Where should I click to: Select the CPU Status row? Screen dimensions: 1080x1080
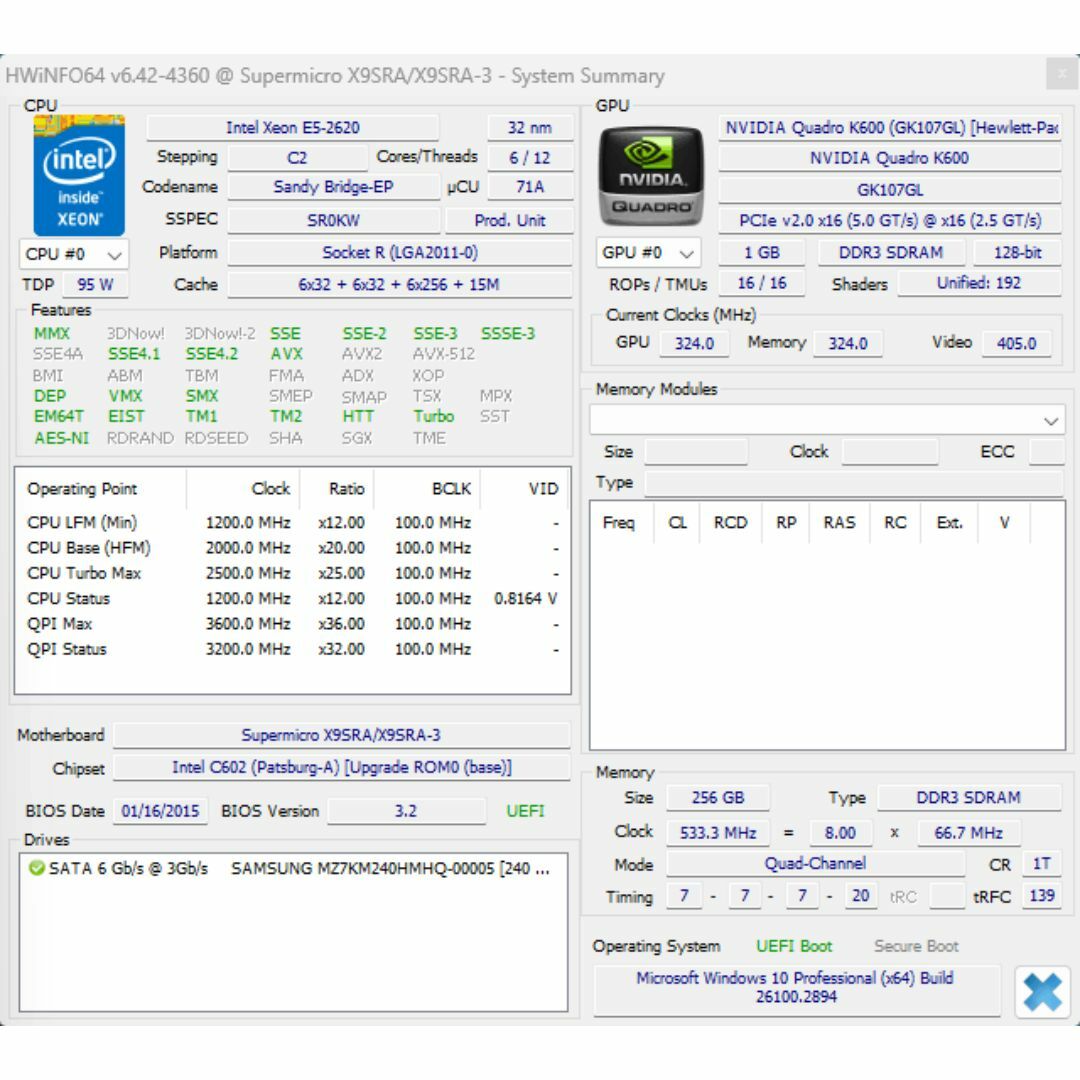[x=293, y=599]
